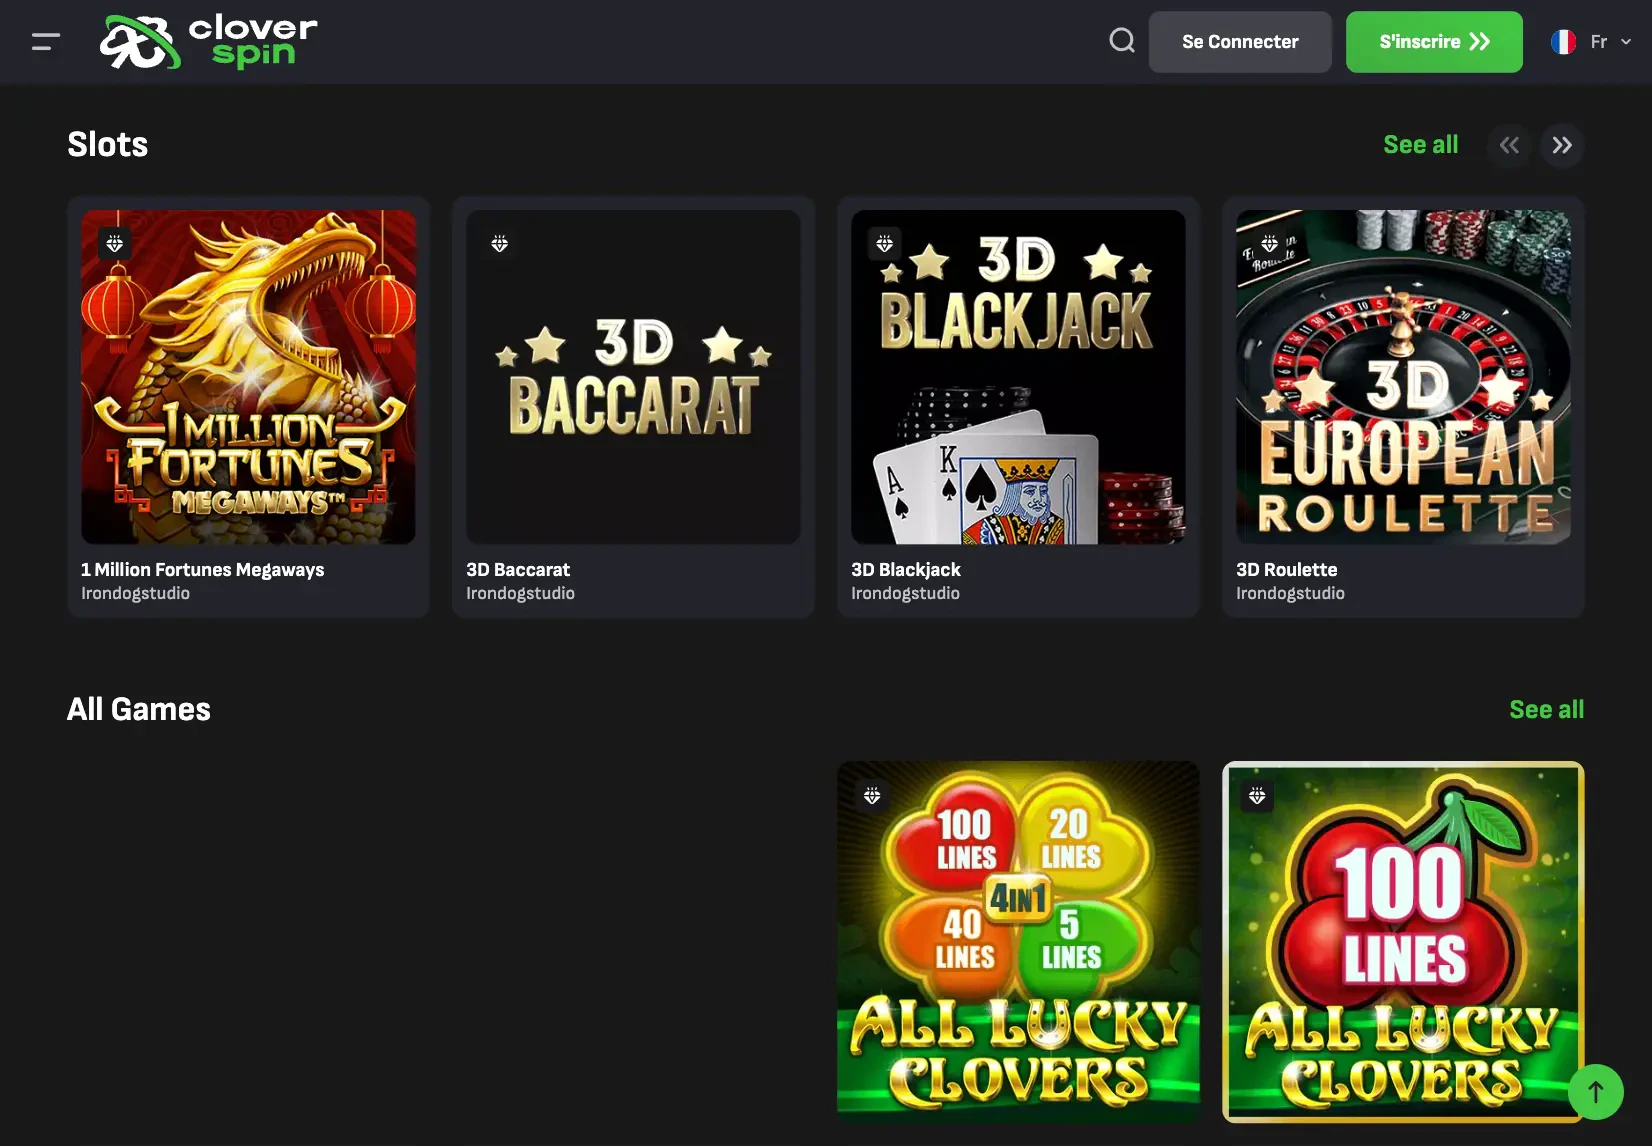Screen dimensions: 1652x1146
Task: Click the Slots next double-chevron arrow
Action: click(x=1562, y=146)
